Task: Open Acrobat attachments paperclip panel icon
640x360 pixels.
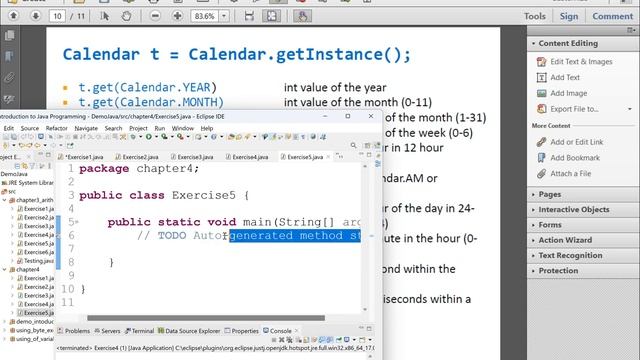Action: (x=9, y=78)
